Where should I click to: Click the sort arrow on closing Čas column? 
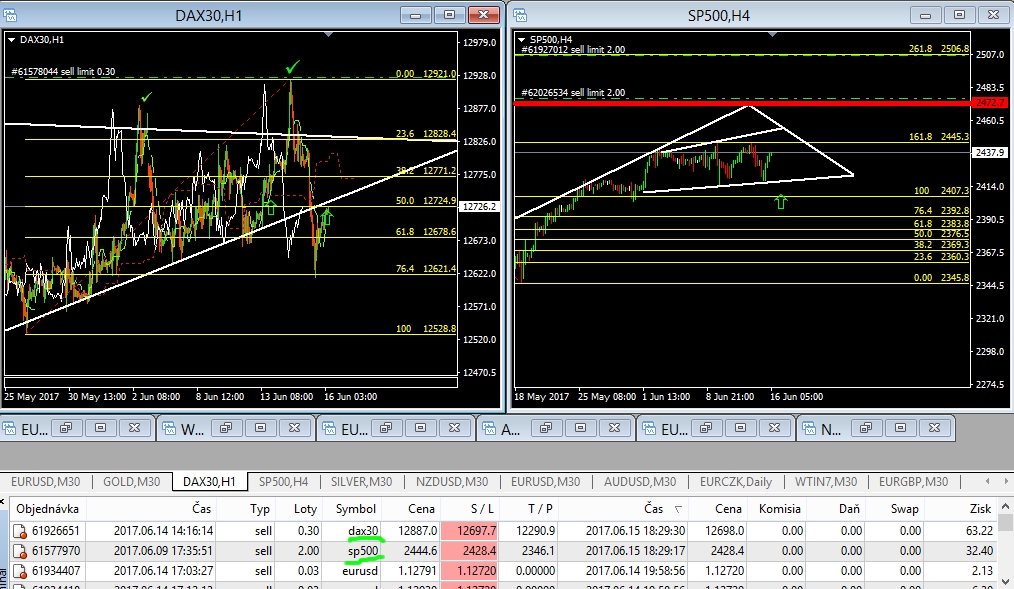point(678,509)
